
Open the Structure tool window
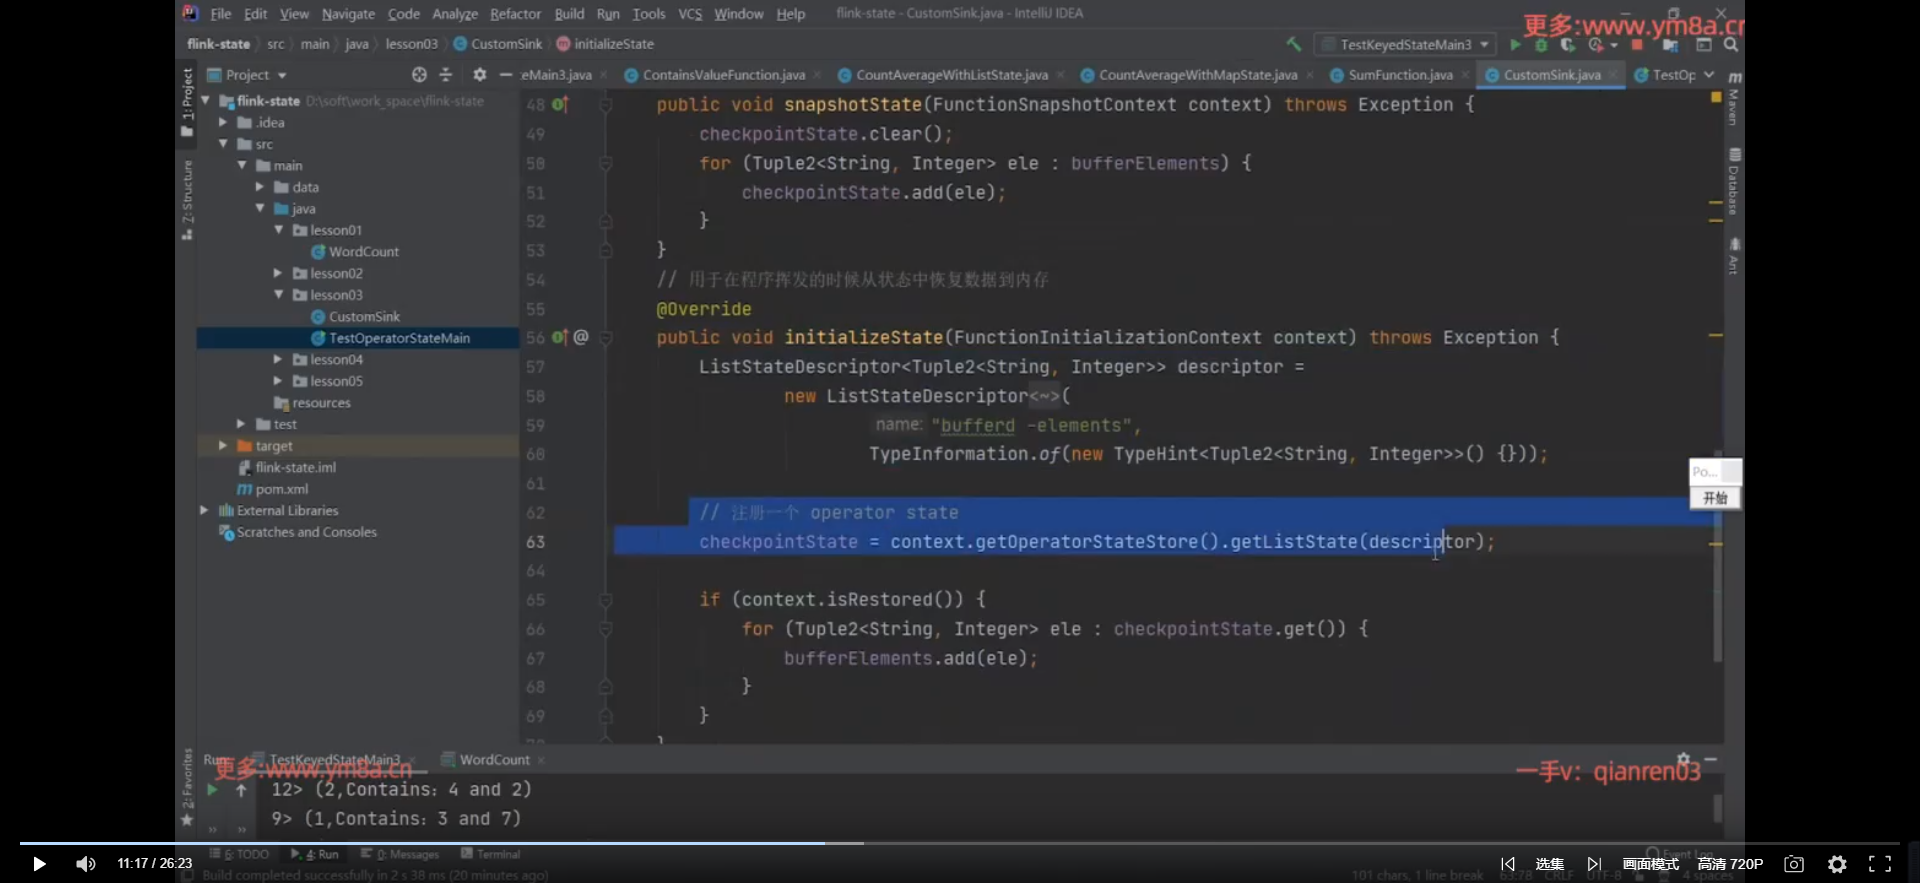[187, 200]
